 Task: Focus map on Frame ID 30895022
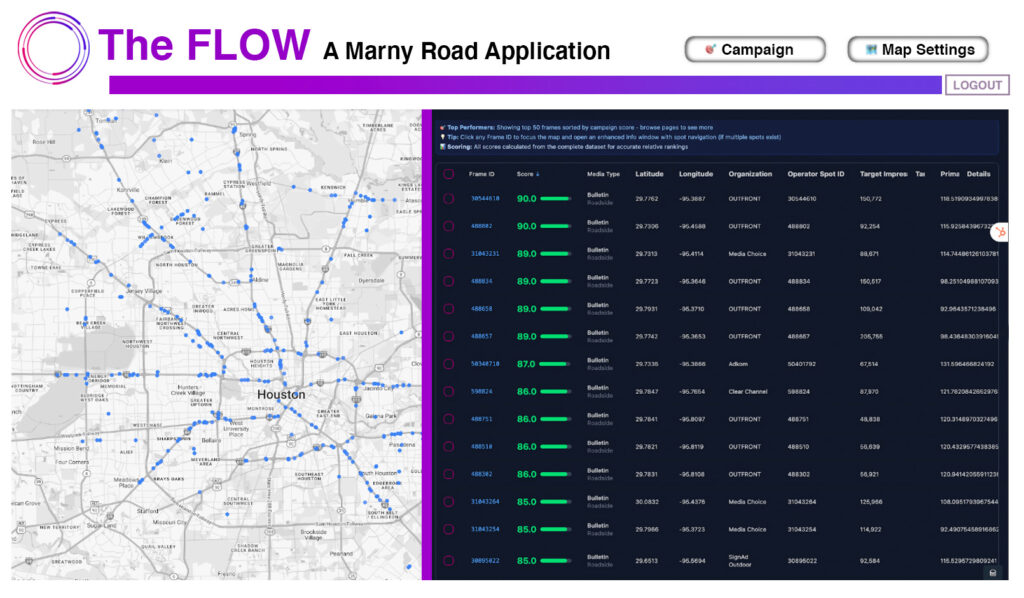(485, 561)
